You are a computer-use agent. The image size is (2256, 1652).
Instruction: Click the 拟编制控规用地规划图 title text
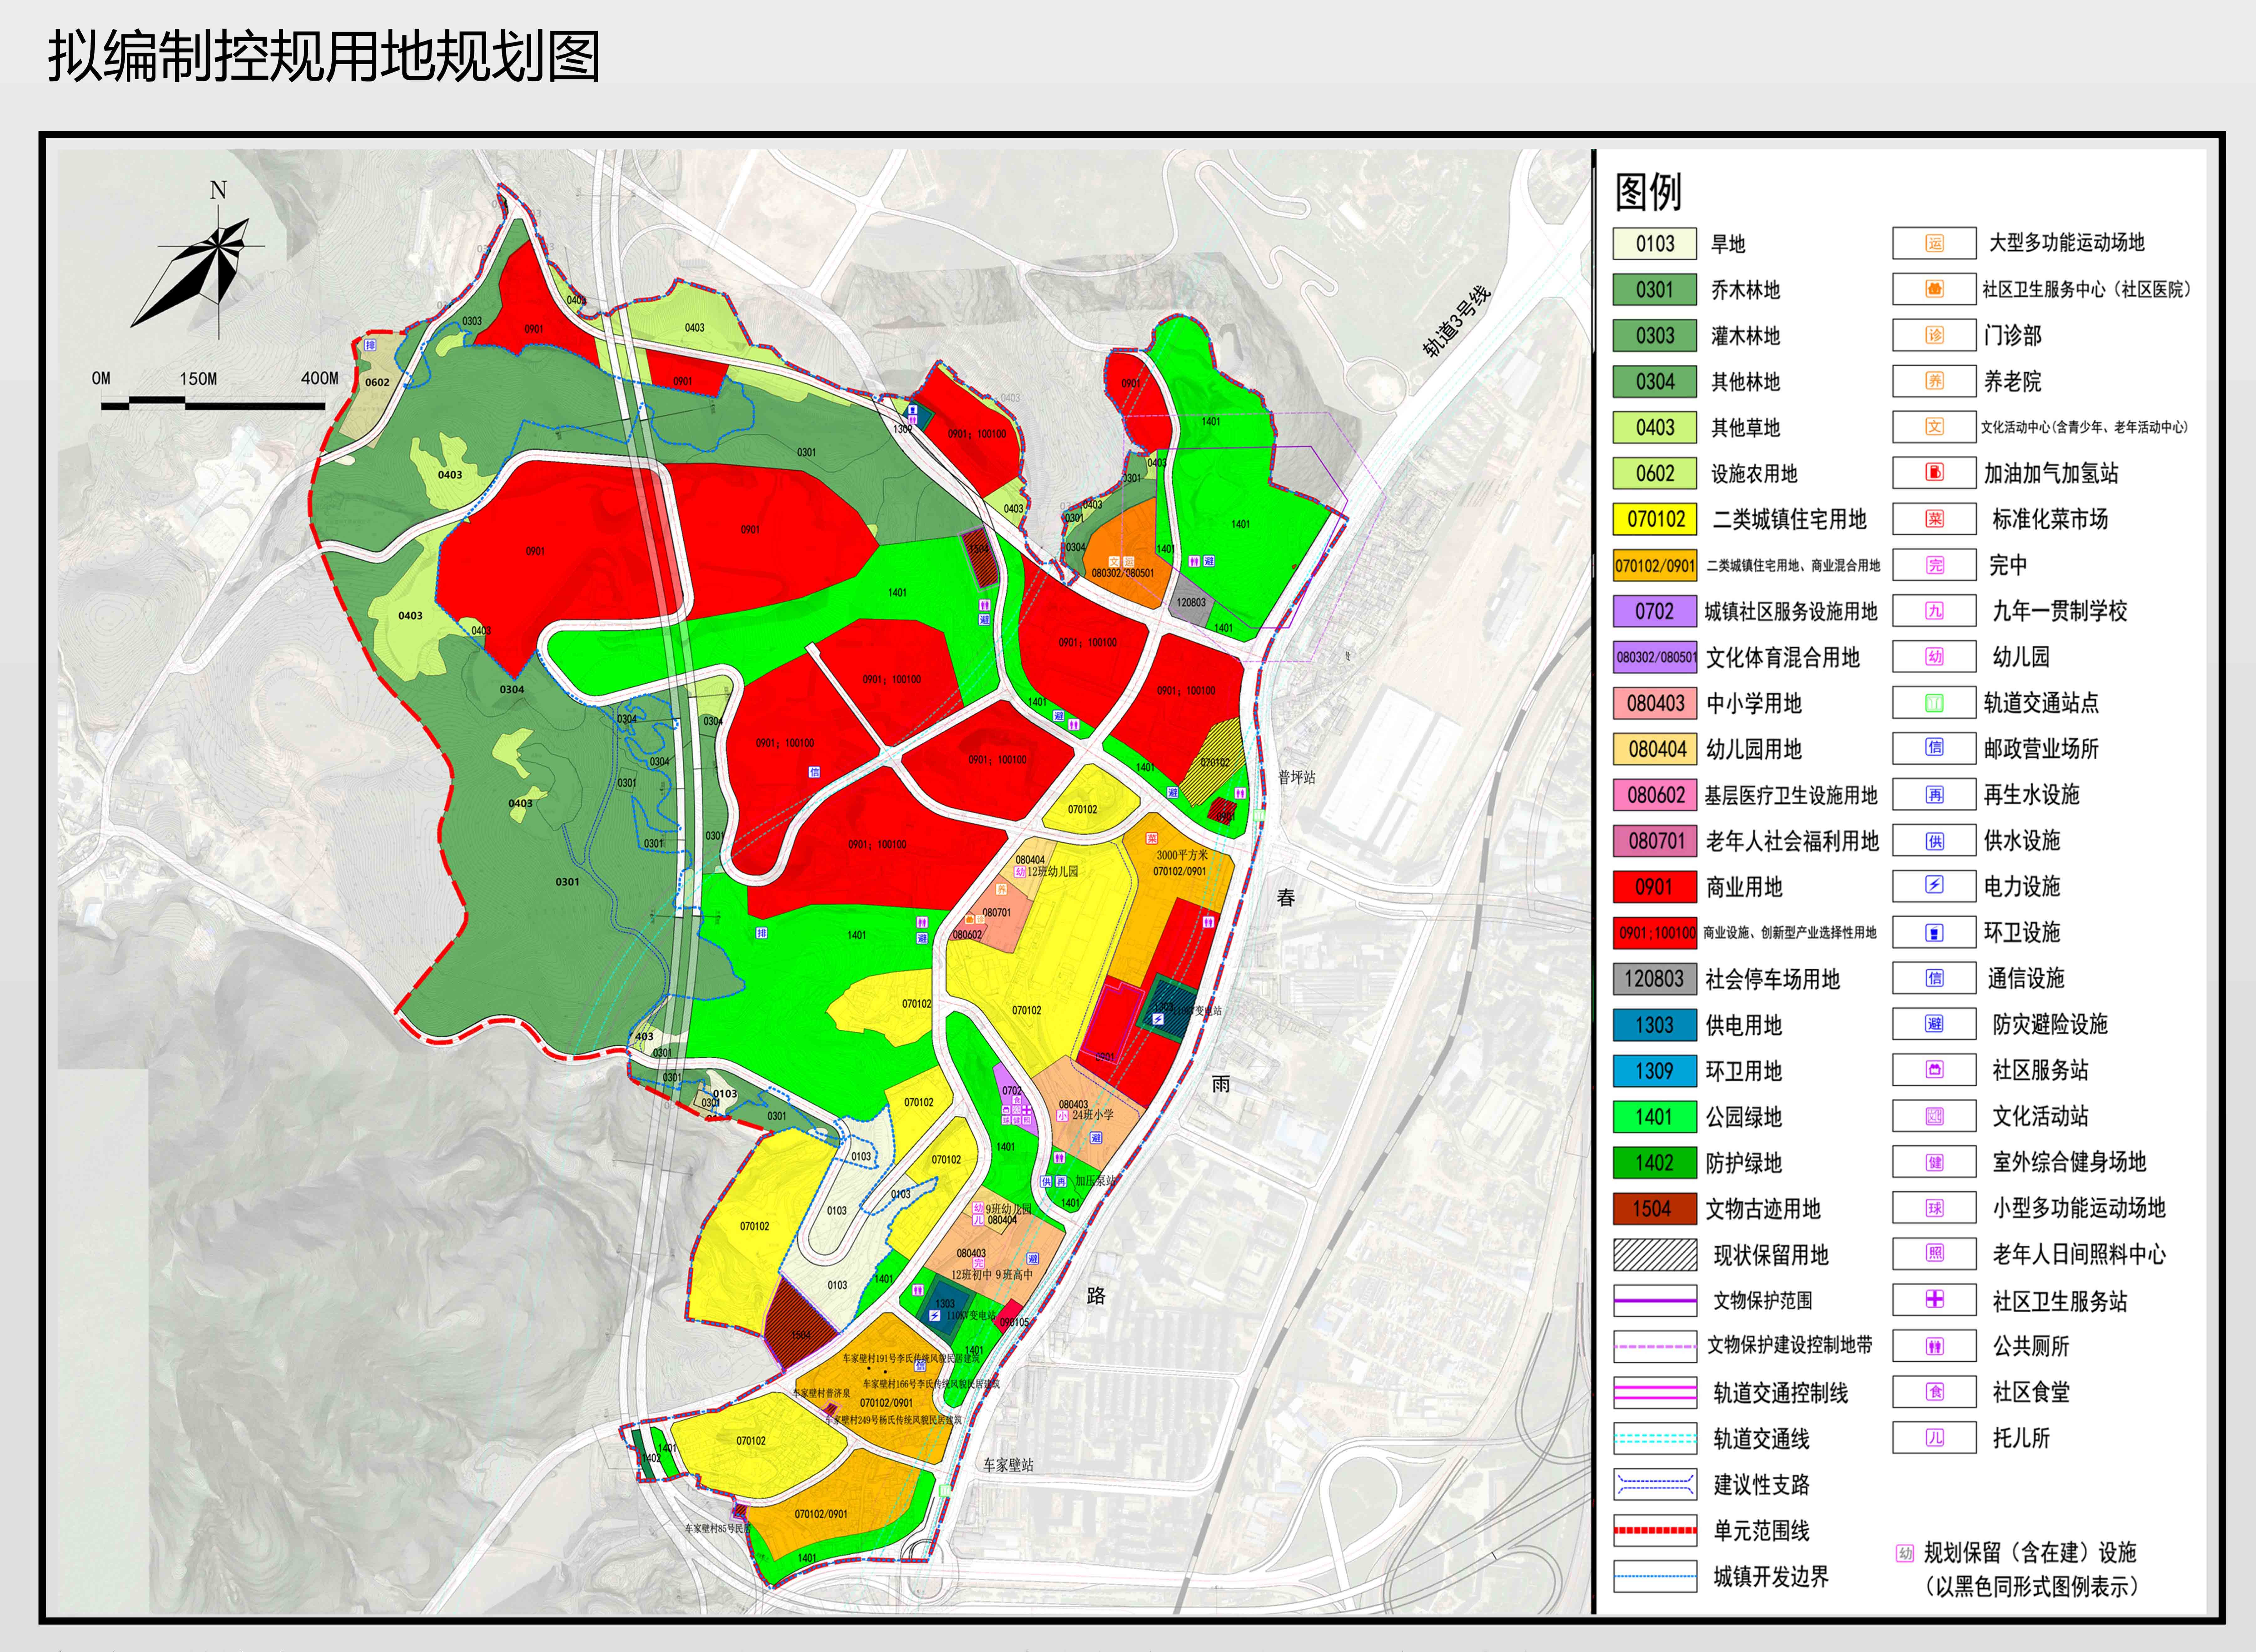pyautogui.click(x=324, y=56)
